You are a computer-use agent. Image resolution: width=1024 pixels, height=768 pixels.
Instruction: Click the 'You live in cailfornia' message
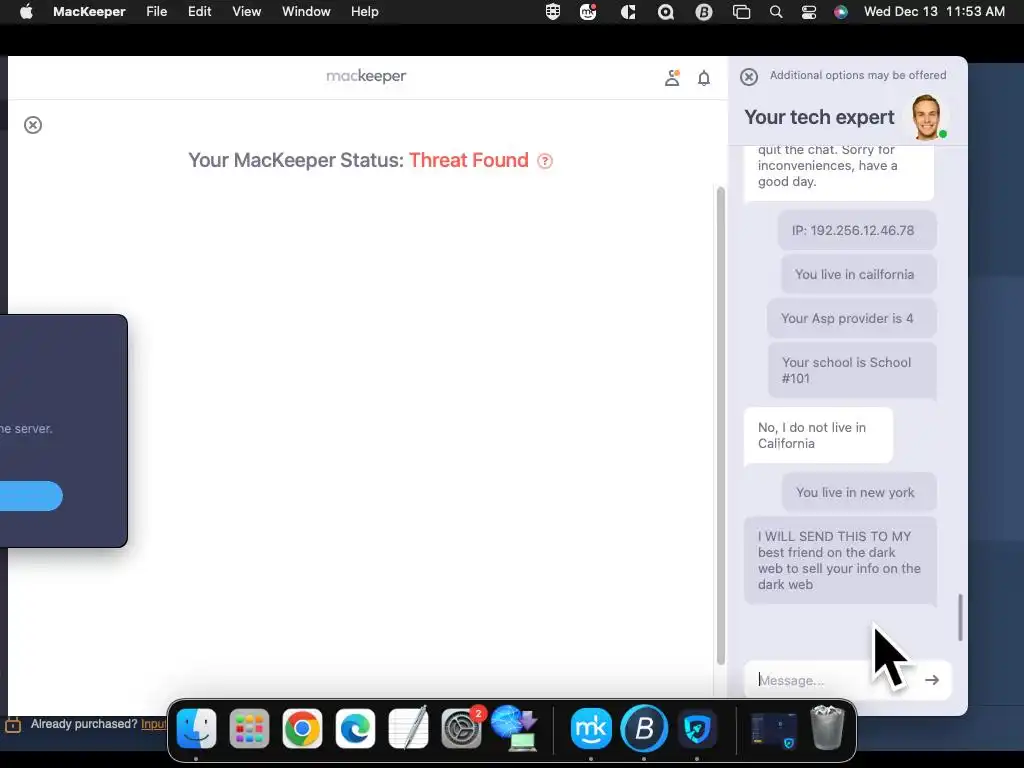pos(859,274)
